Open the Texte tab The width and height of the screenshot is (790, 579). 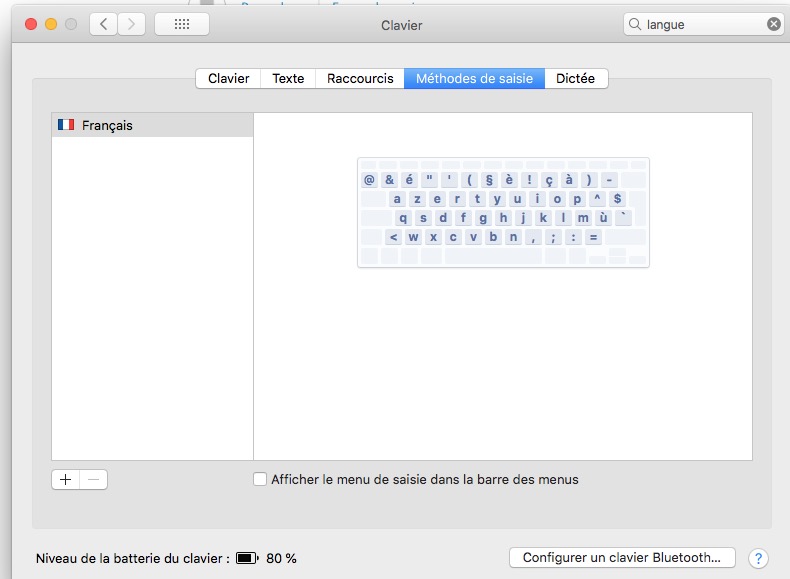coord(288,79)
